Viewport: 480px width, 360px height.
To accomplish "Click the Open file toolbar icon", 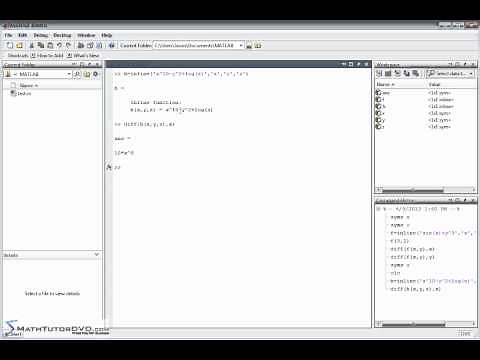I will pyautogui.click(x=20, y=45).
